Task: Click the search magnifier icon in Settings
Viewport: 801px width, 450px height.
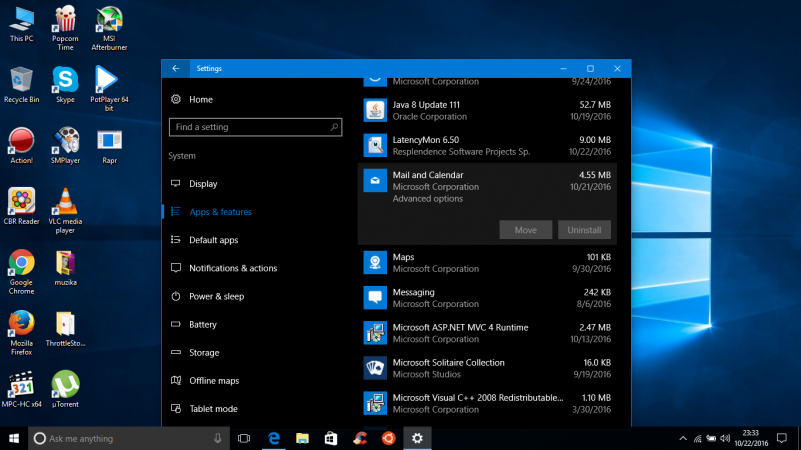Action: (334, 127)
